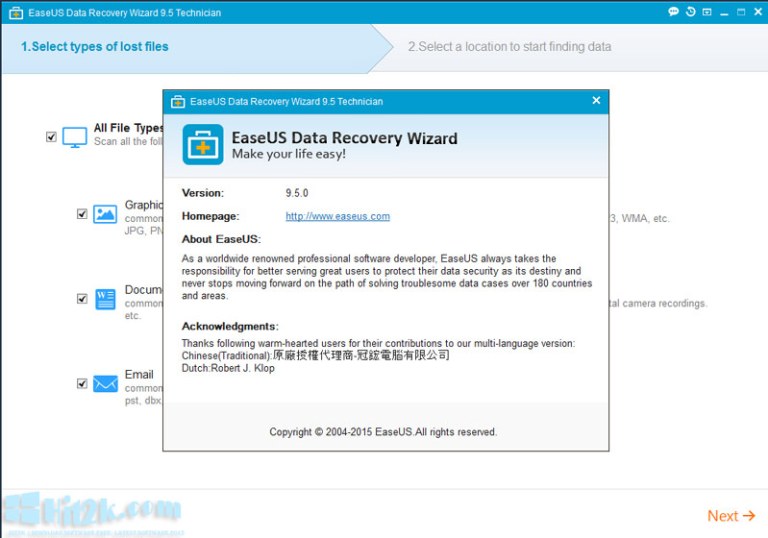The width and height of the screenshot is (768, 538).
Task: Close the About dialog
Action: (x=596, y=100)
